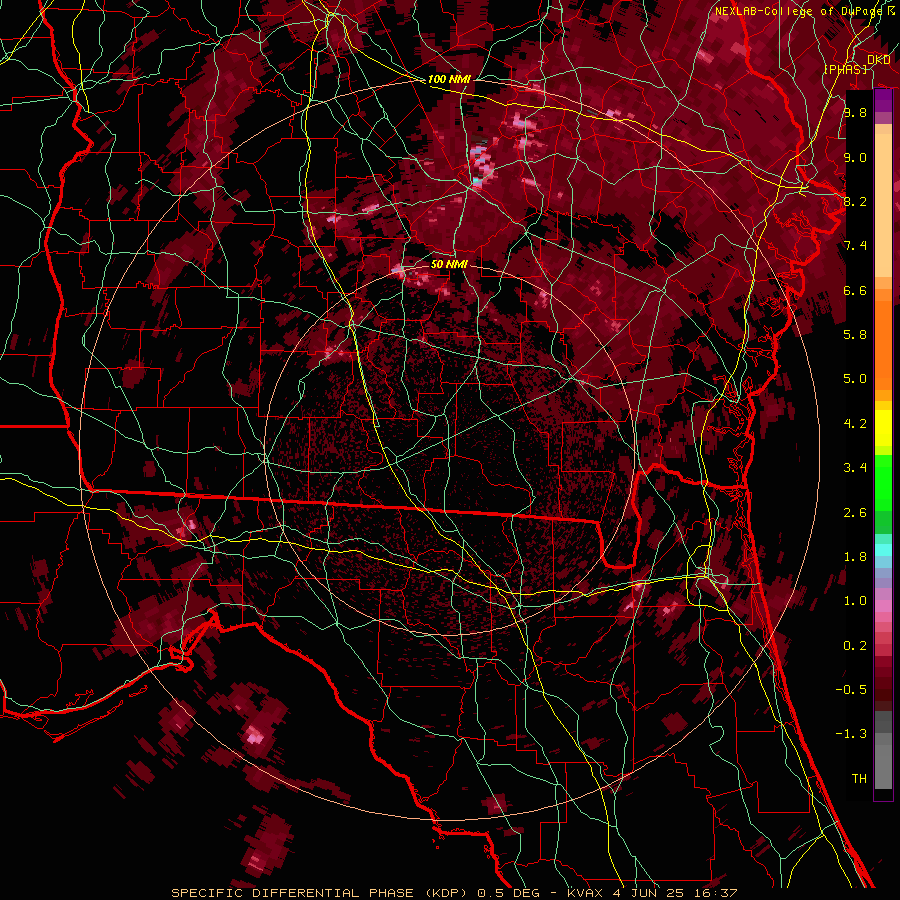Pick the pink segment of the color scale
The image size is (900, 900).
pos(883,606)
